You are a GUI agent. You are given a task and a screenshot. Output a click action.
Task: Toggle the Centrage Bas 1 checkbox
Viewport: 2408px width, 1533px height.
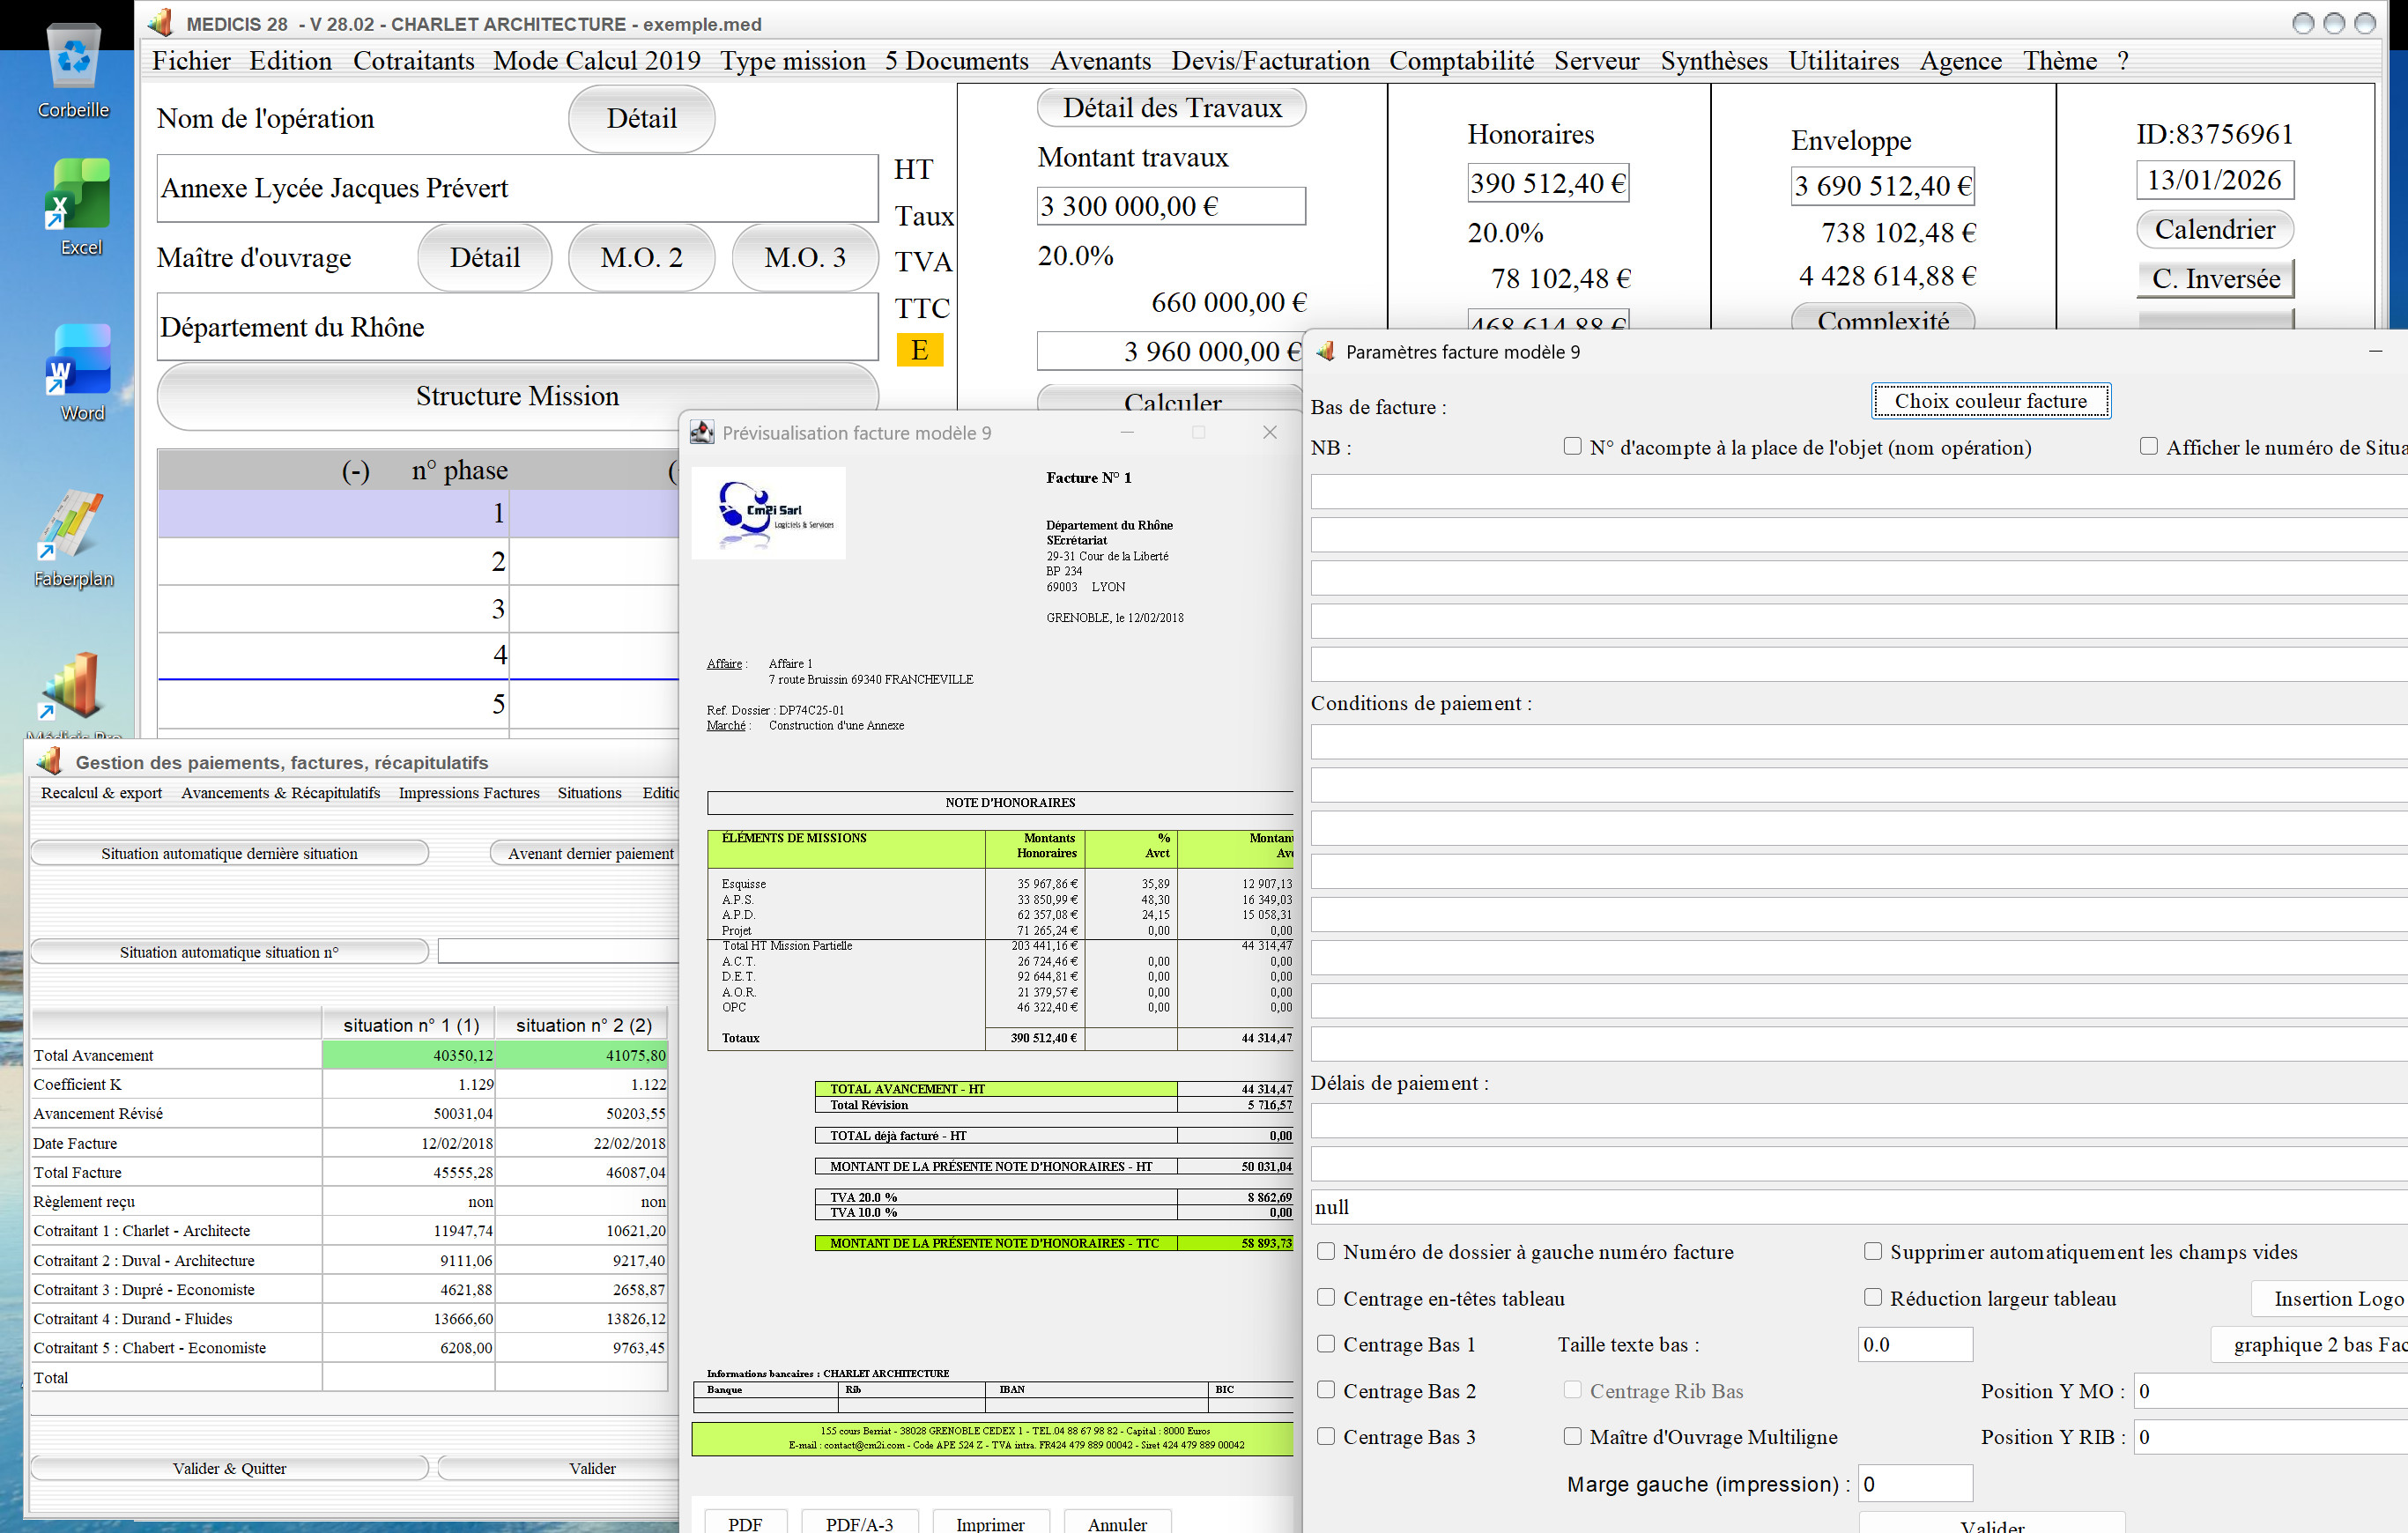(x=1326, y=1343)
